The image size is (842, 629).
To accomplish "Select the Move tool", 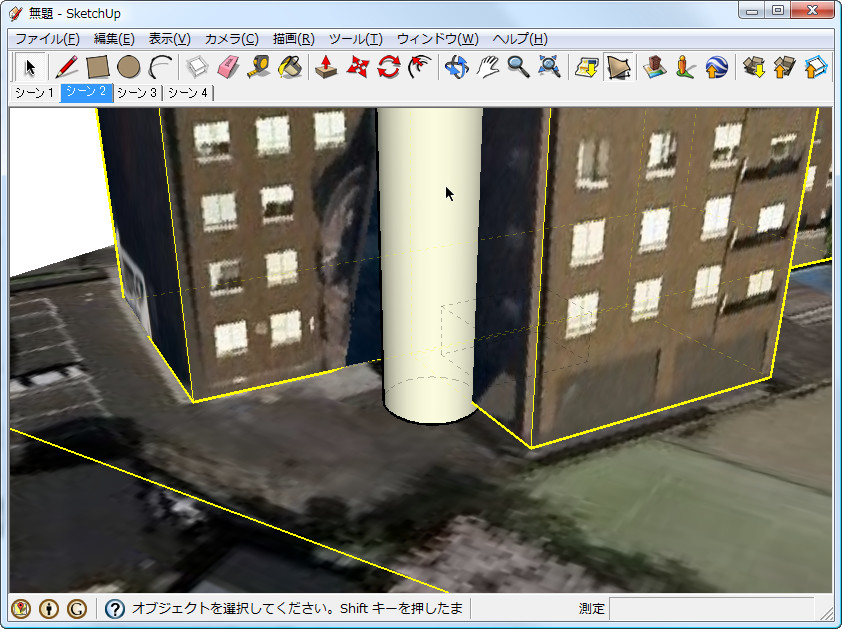I will (x=358, y=67).
